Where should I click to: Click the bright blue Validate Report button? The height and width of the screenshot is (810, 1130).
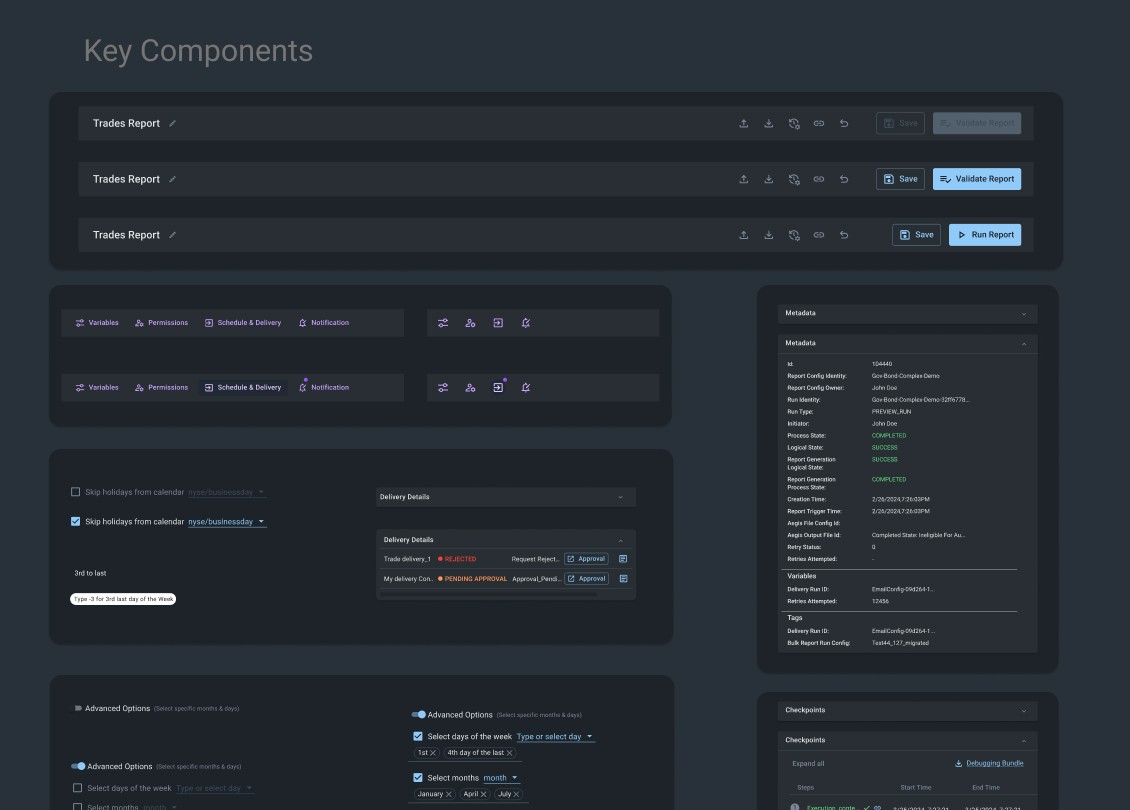point(977,179)
